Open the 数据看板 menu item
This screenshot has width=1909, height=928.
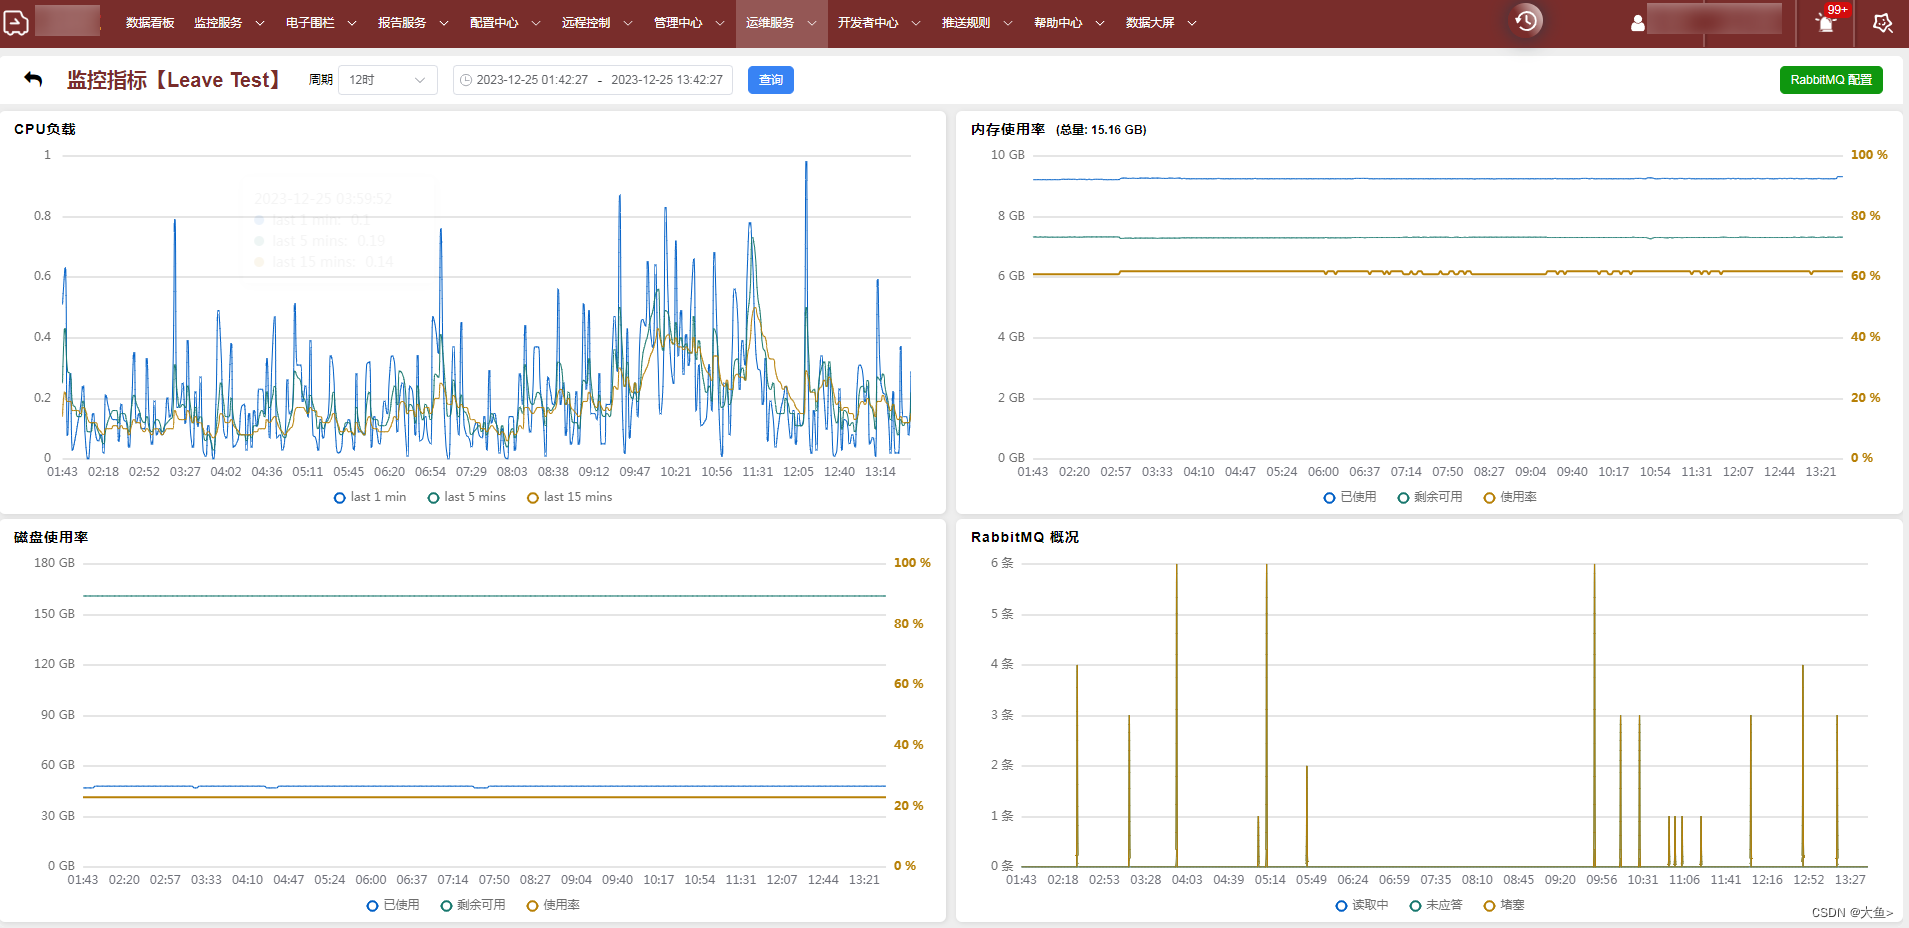coord(150,23)
